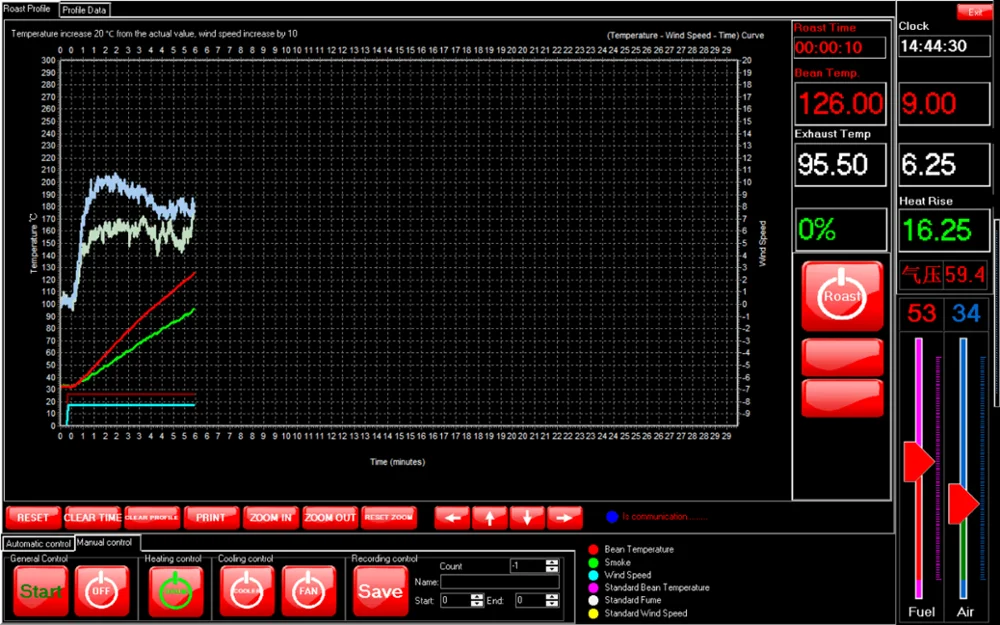This screenshot has height=625, width=1000.
Task: Toggle the FAN cooling button
Action: tap(308, 591)
